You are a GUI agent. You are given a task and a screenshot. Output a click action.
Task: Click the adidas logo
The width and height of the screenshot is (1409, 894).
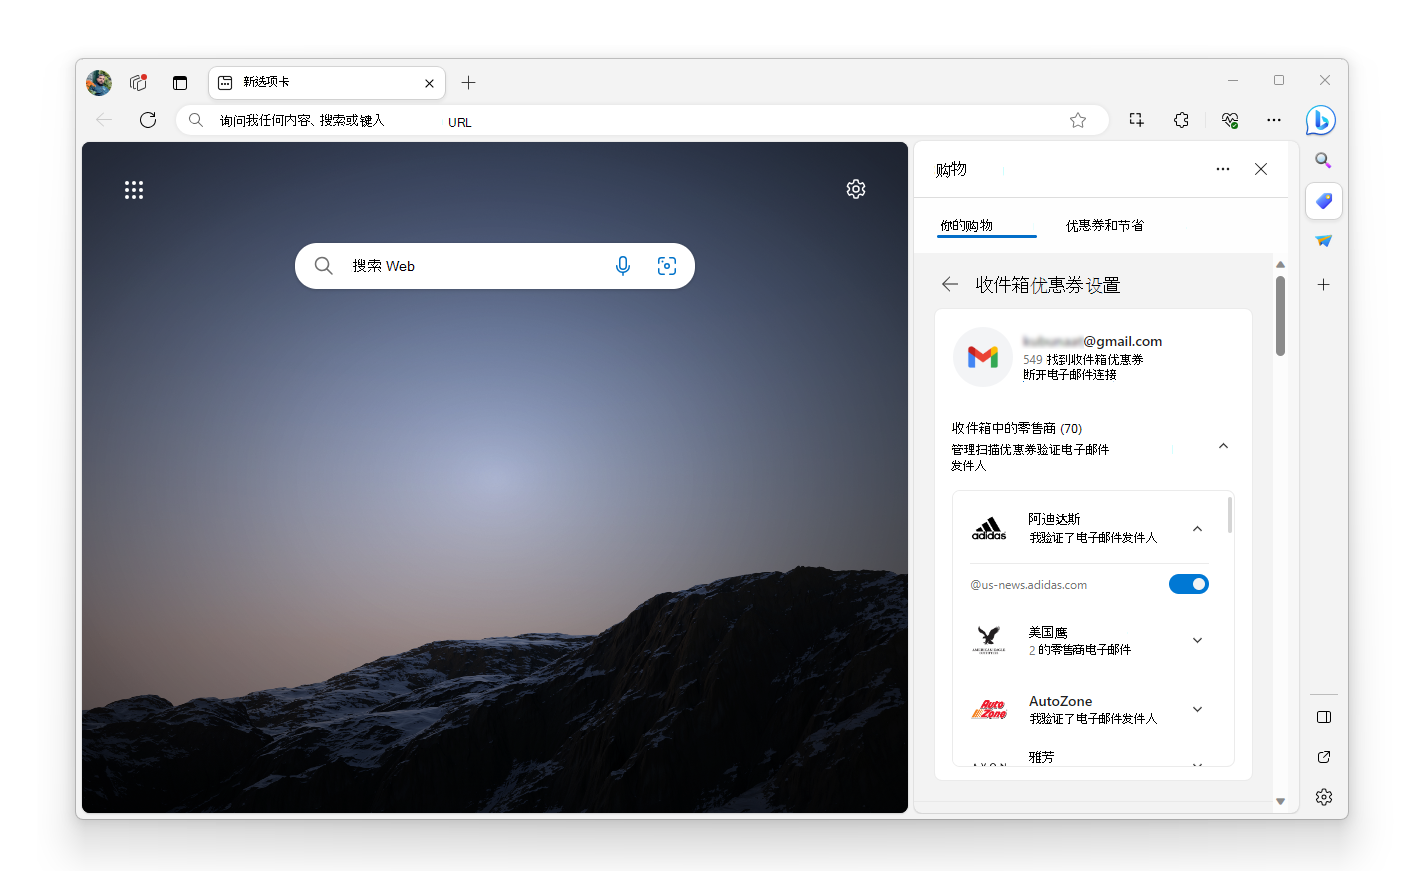(989, 529)
